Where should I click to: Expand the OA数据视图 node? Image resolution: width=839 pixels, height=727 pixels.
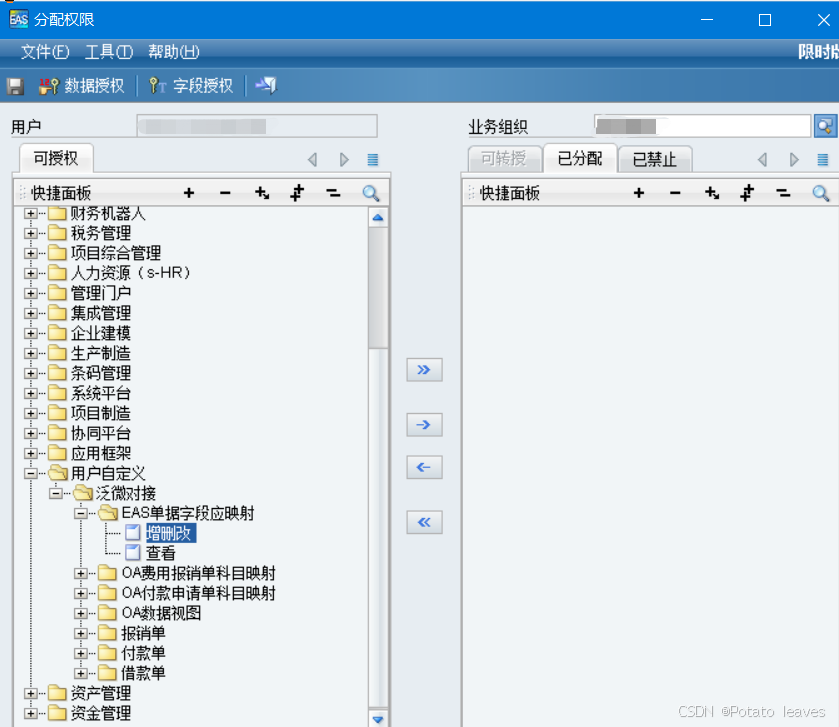tap(80, 614)
